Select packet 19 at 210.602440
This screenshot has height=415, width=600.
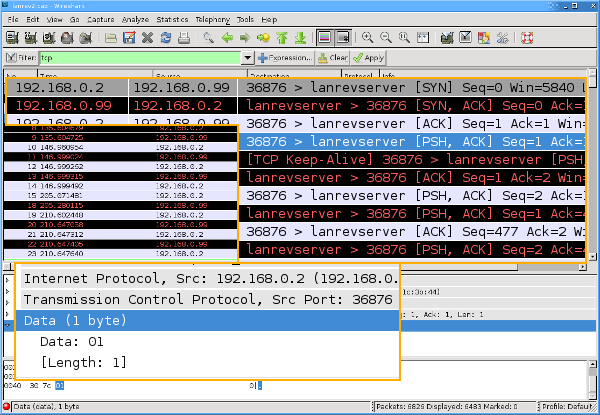click(x=121, y=215)
